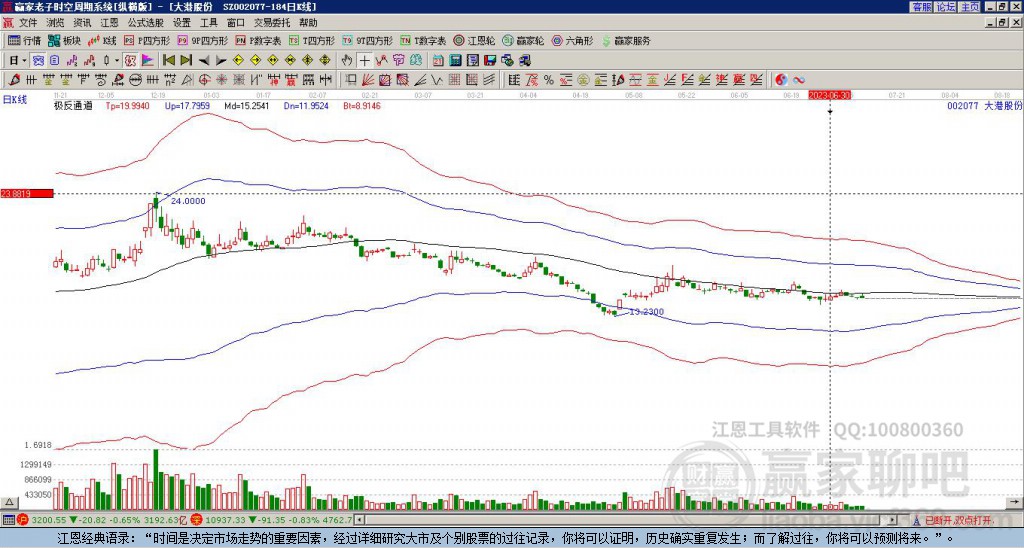Image resolution: width=1024 pixels, height=548 pixels.
Task: Click the triangle ruler drawing icon
Action: 187,80
